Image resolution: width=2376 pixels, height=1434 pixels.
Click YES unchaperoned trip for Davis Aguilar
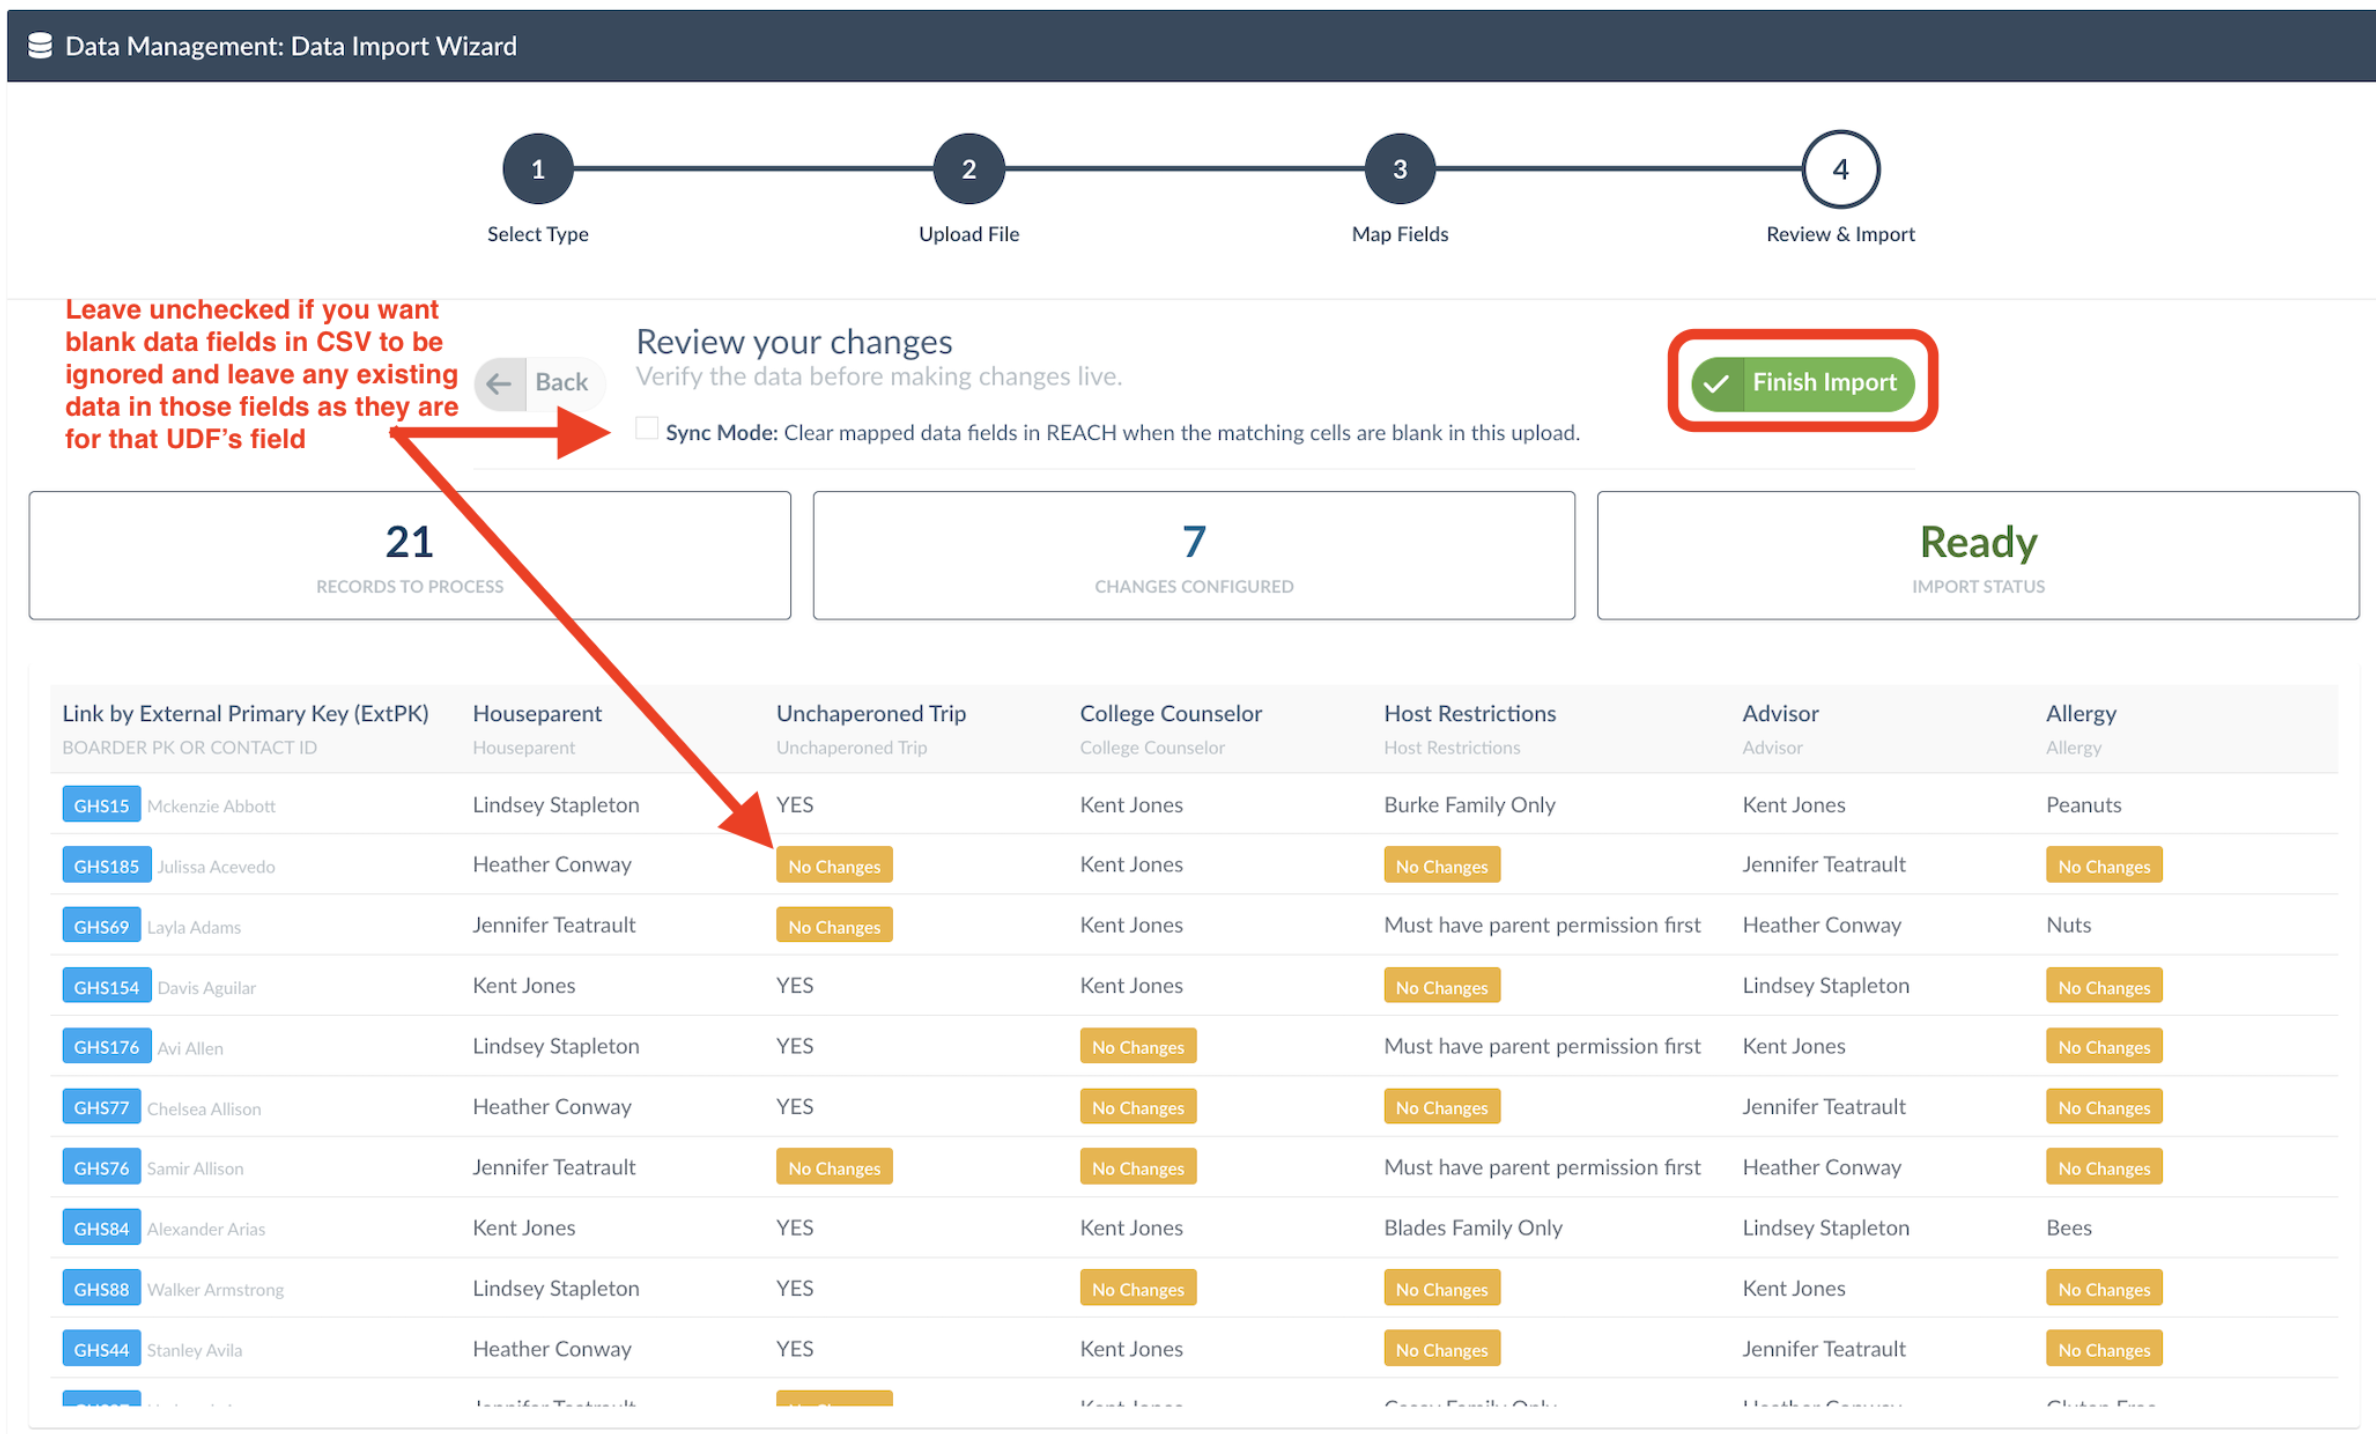(x=795, y=985)
